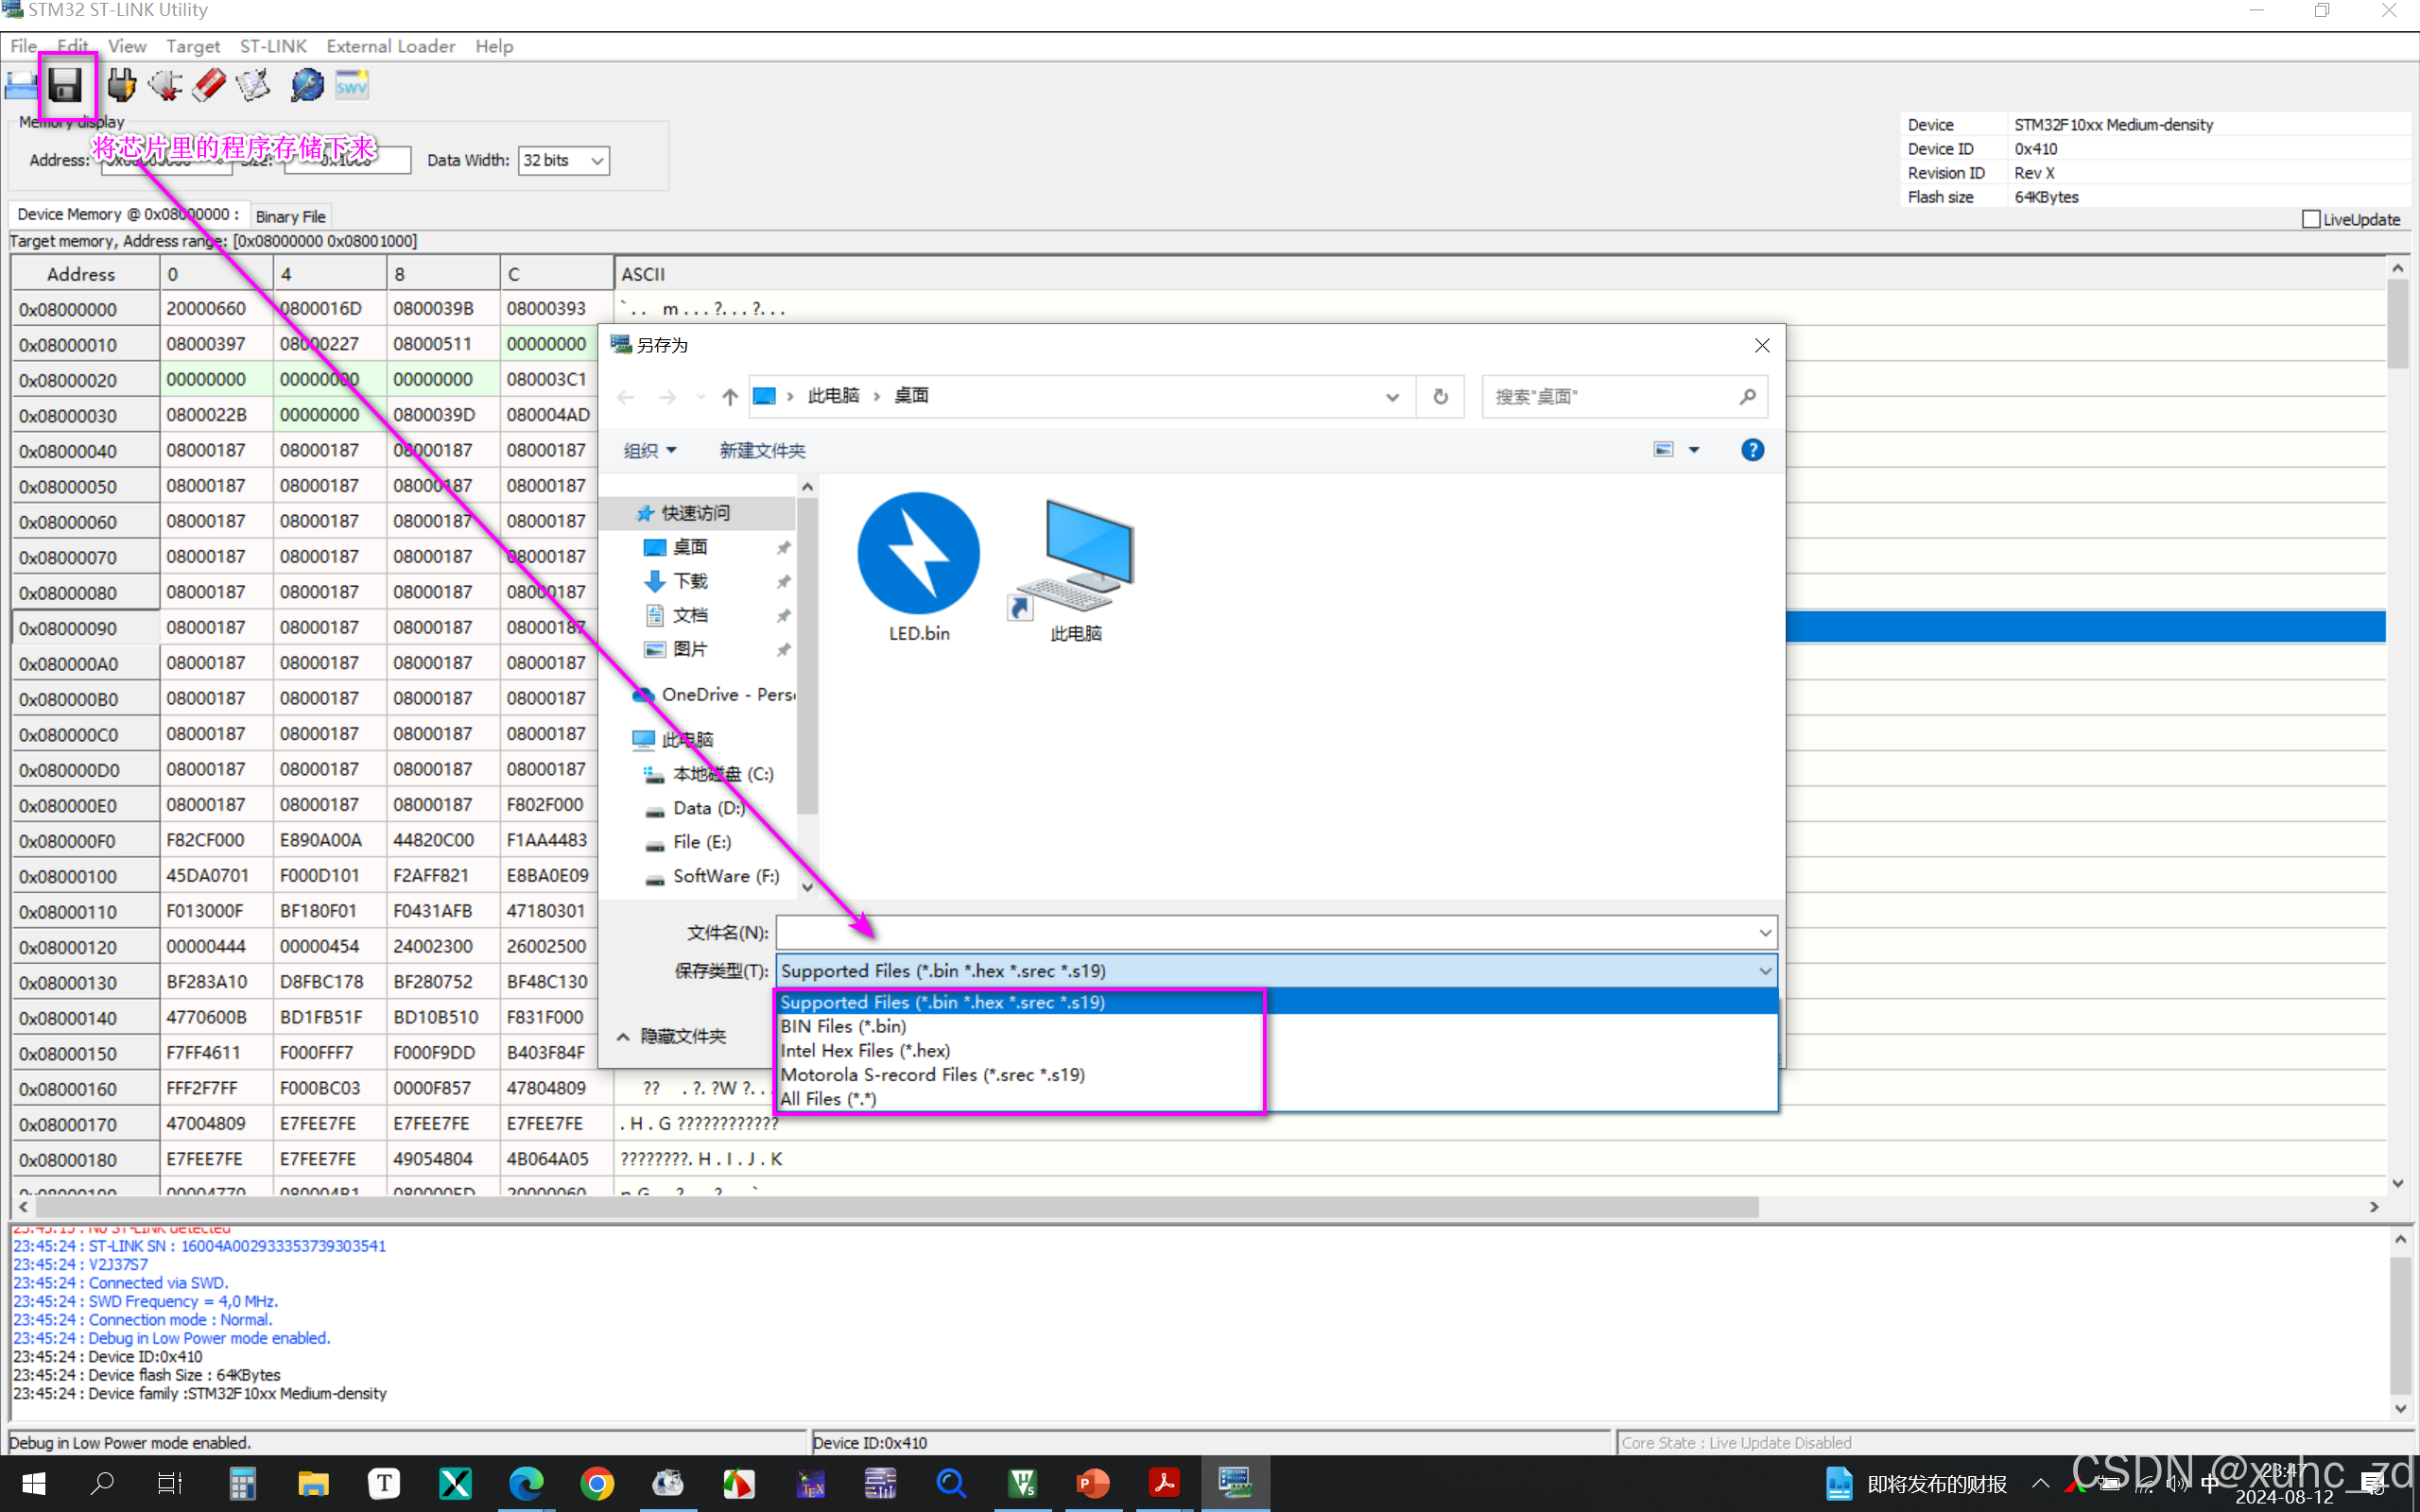2420x1512 pixels.
Task: Select OneDrive - Personal in sidebar
Action: [x=714, y=694]
